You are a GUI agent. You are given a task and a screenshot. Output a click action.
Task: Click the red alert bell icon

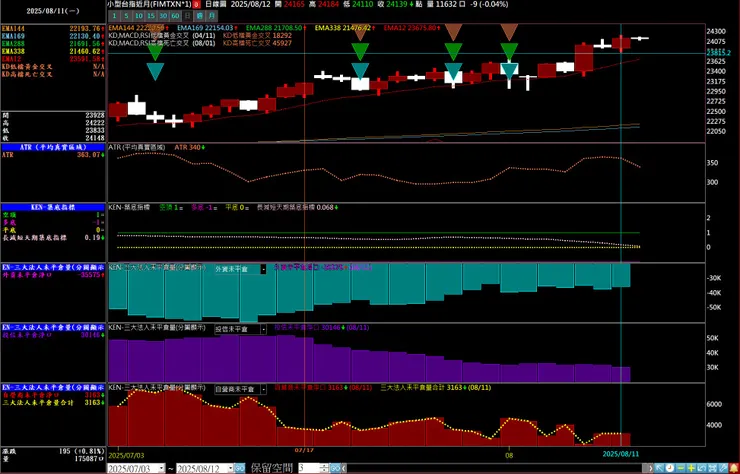coord(734,468)
